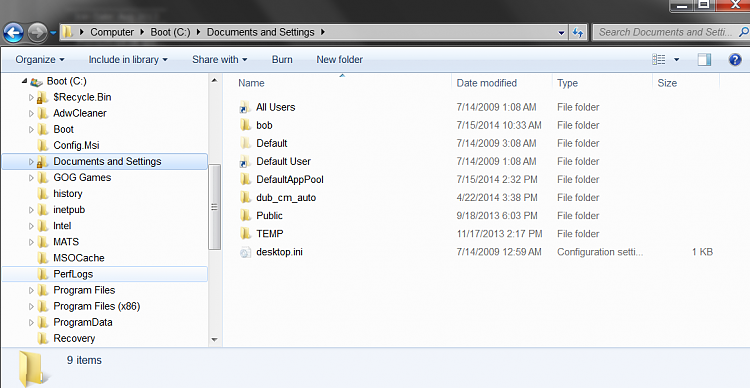The image size is (750, 388).
Task: Select Boot (C:) in the address breadcrumb
Action: [170, 32]
